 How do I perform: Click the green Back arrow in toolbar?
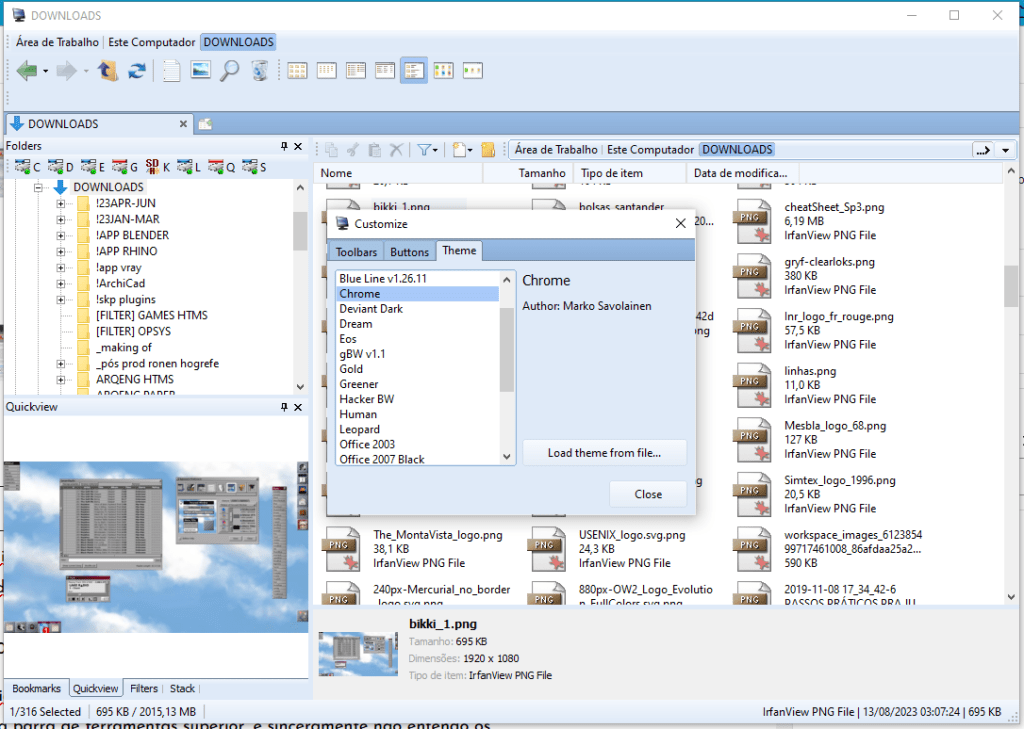[26, 70]
